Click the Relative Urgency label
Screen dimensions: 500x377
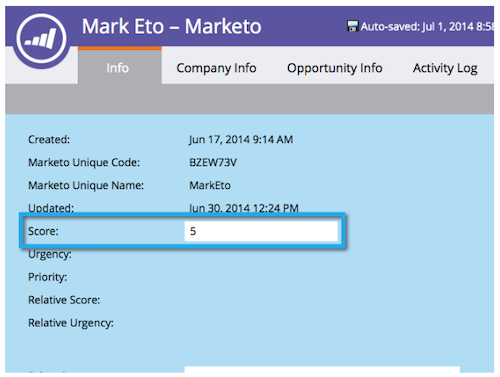coord(71,323)
